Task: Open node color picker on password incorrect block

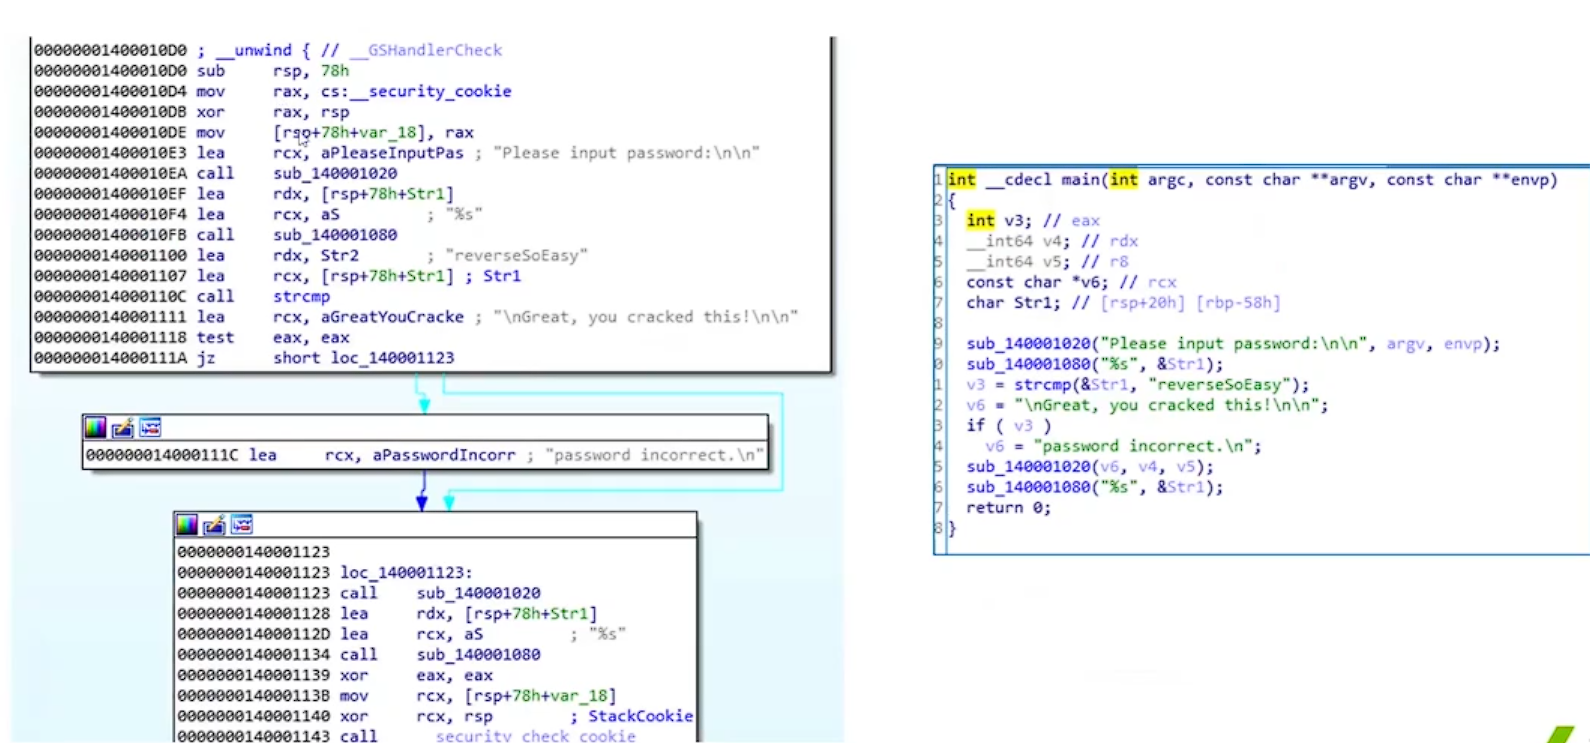Action: click(x=95, y=428)
